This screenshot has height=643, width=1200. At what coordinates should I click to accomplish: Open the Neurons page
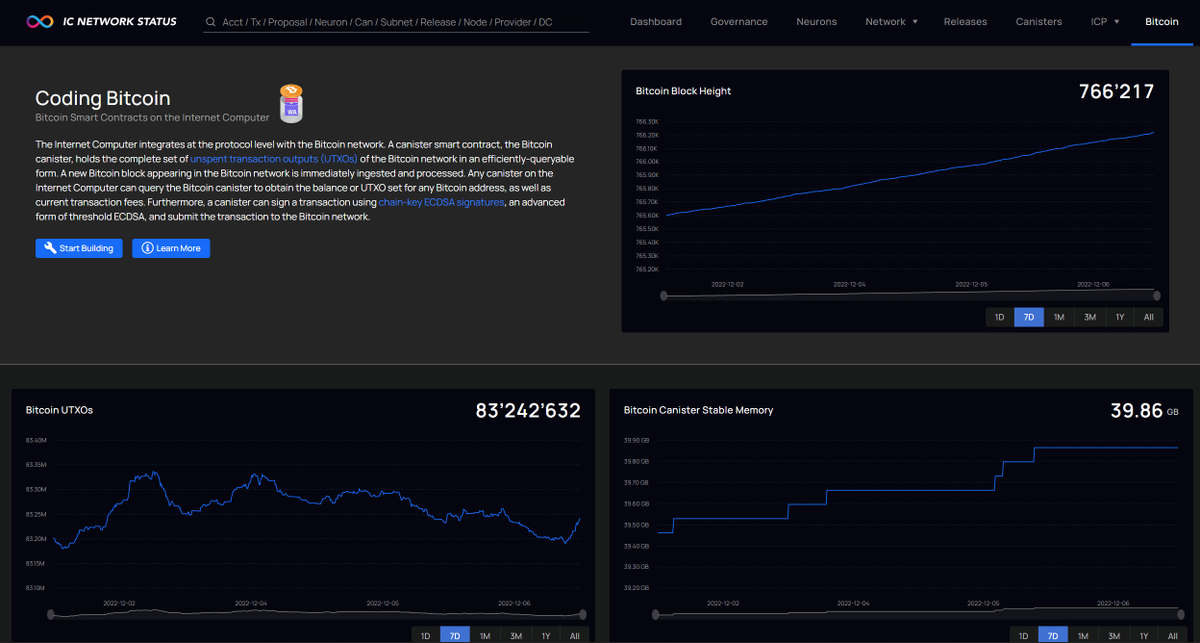tap(817, 22)
